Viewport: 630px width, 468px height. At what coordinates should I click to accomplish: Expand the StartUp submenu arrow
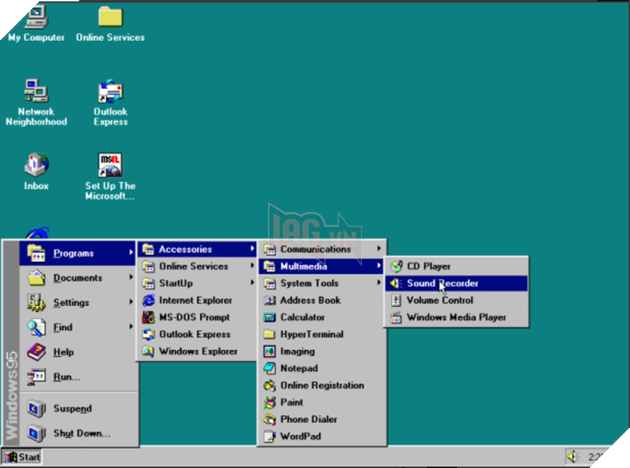252,282
